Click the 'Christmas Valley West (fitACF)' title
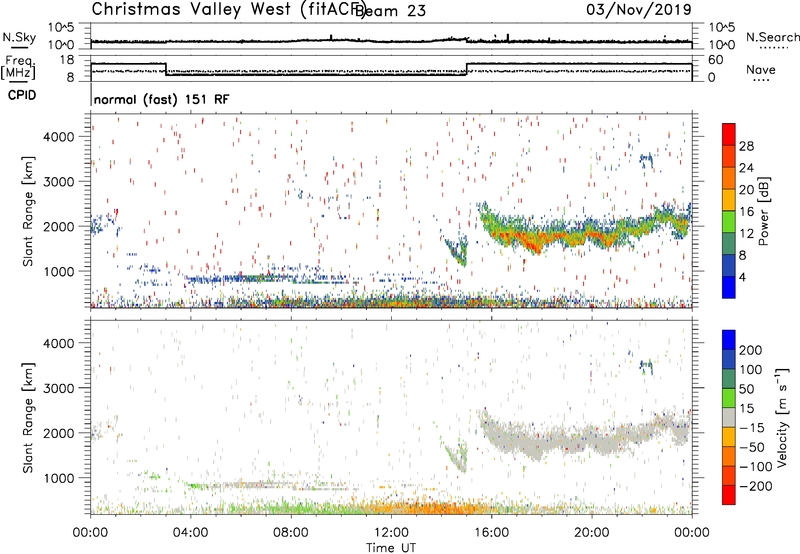The image size is (800, 554). click(x=229, y=9)
